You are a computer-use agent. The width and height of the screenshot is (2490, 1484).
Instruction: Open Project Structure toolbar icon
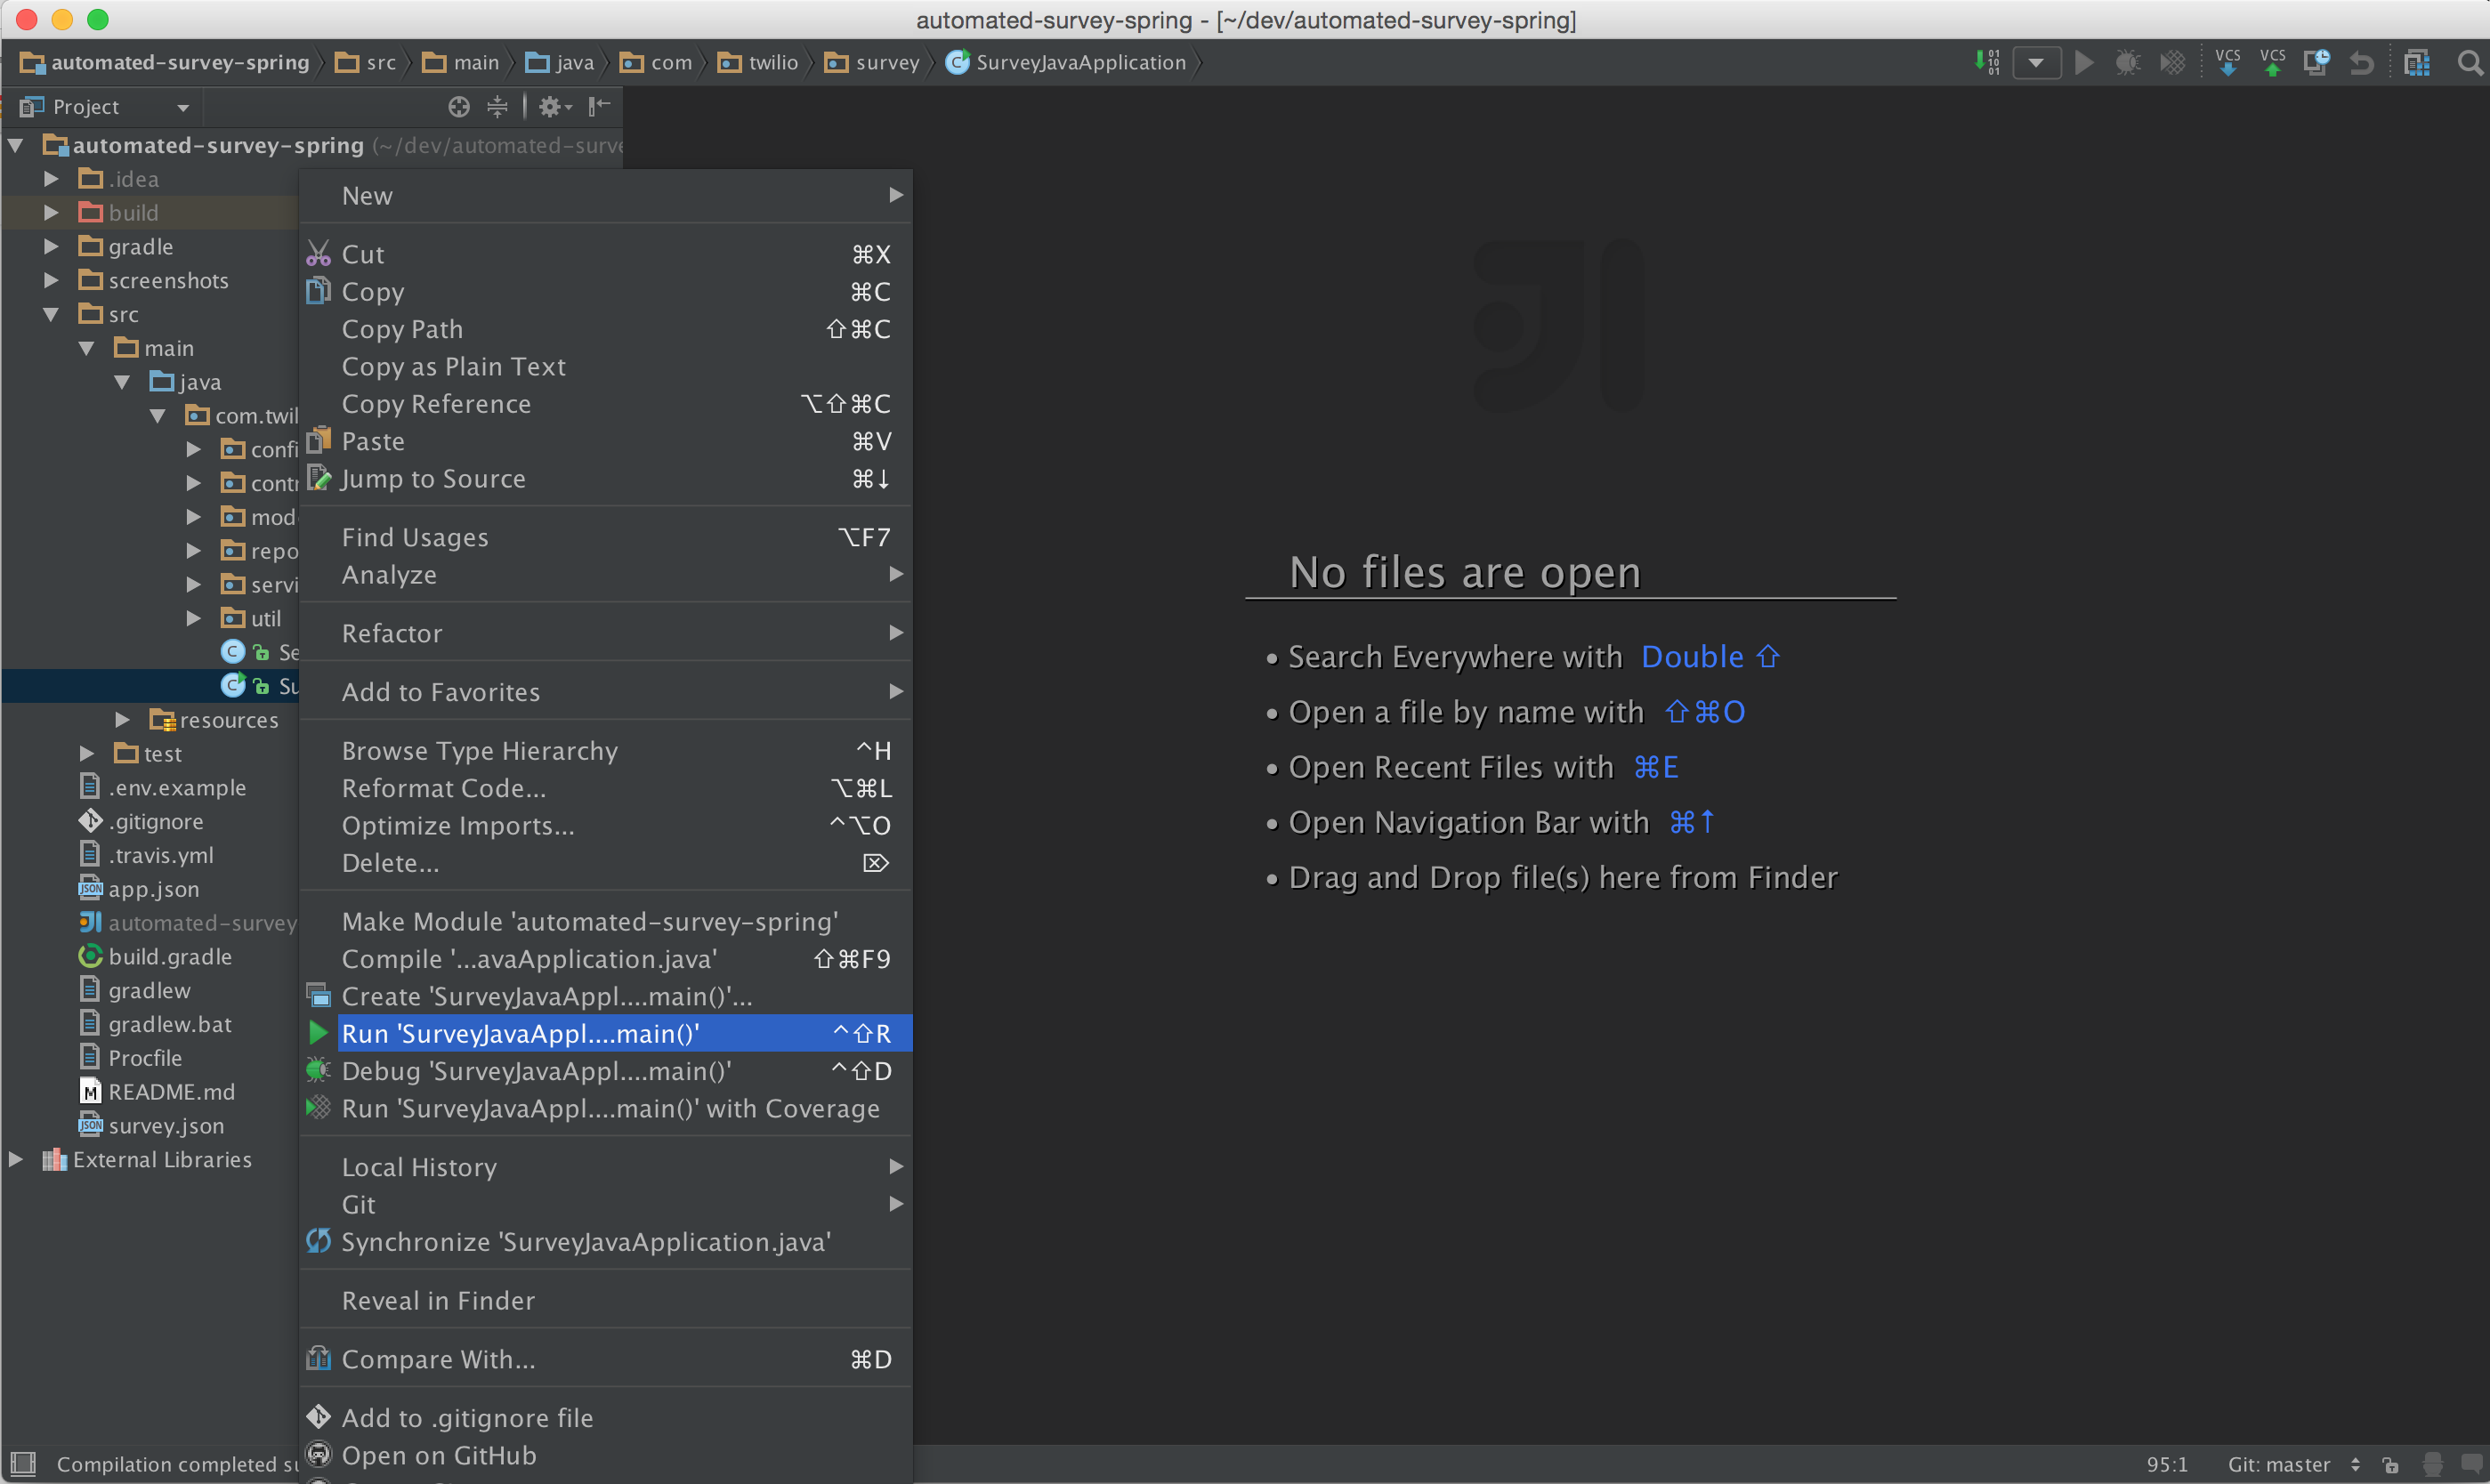[x=2417, y=63]
